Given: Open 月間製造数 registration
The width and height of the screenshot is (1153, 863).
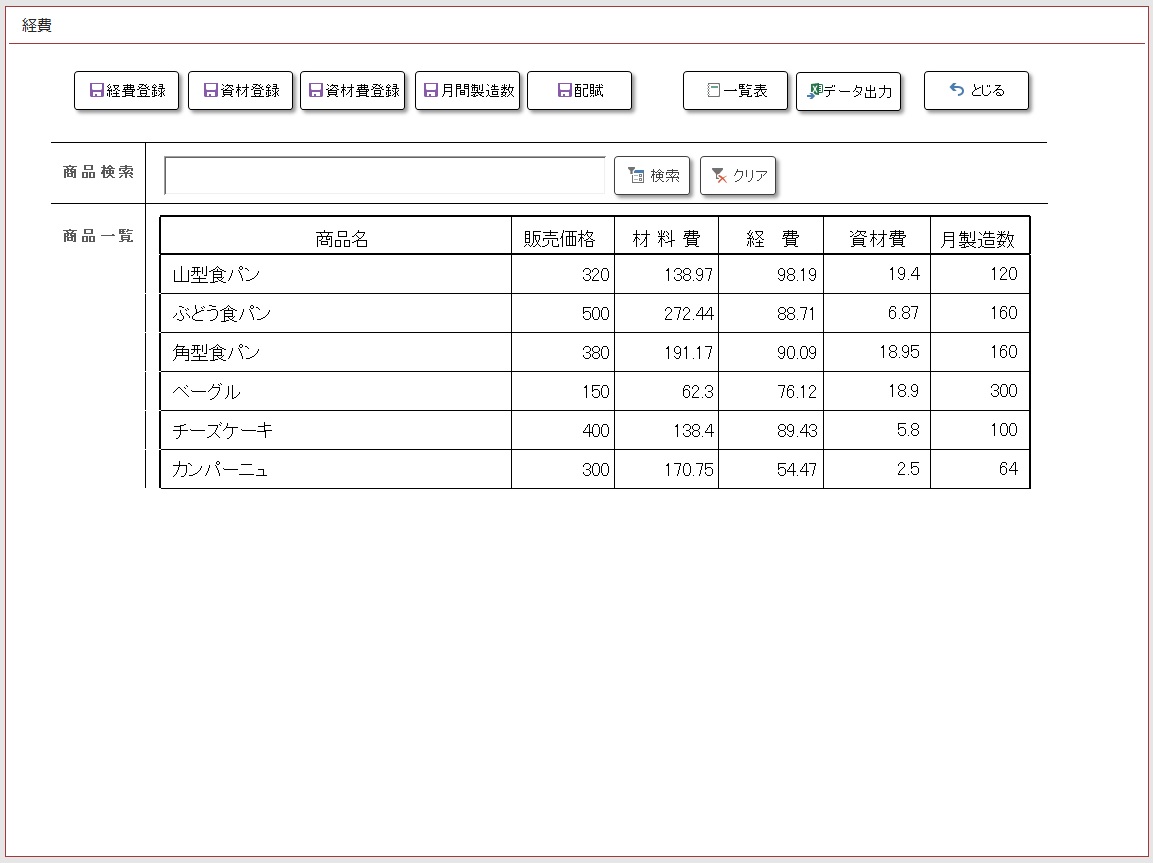Looking at the screenshot, I should coord(468,90).
